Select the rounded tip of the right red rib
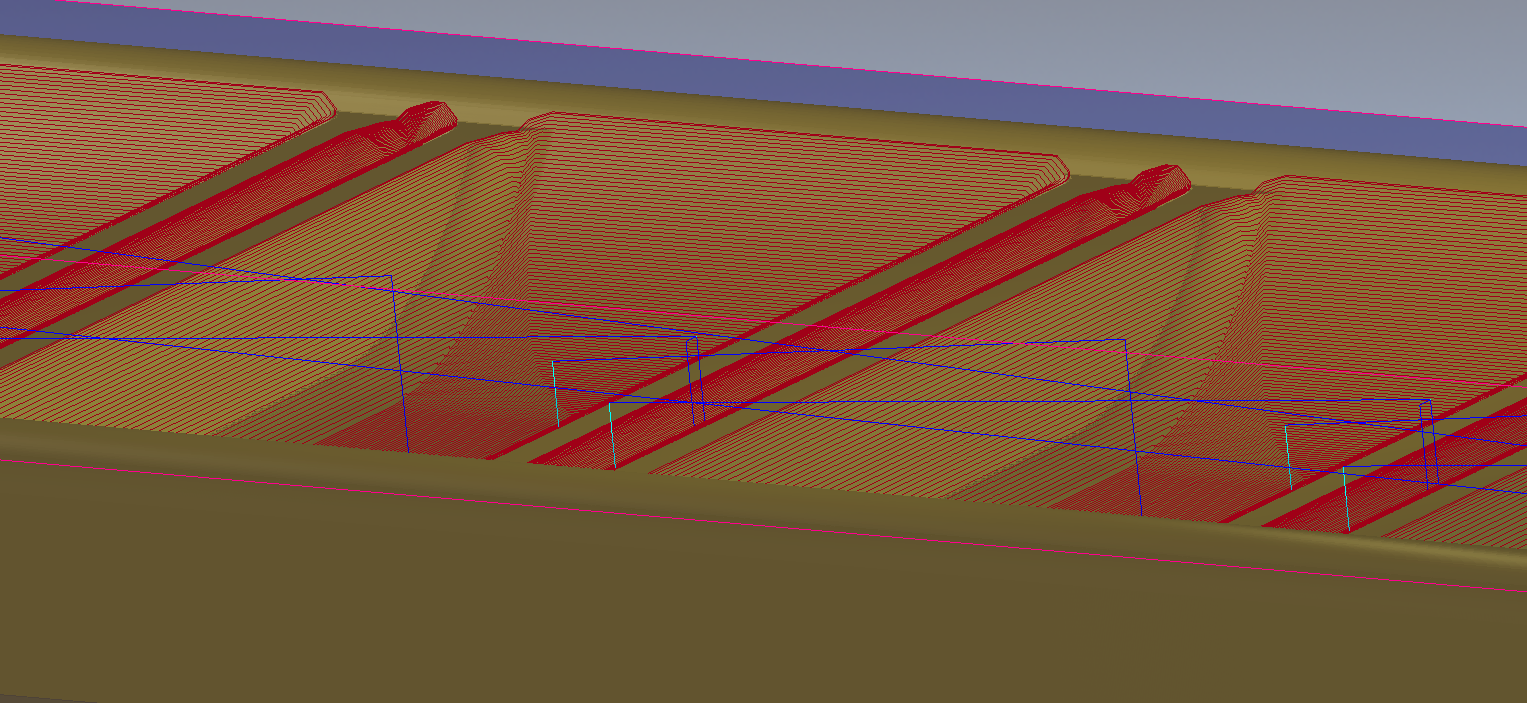1527x703 pixels. pos(1158,181)
